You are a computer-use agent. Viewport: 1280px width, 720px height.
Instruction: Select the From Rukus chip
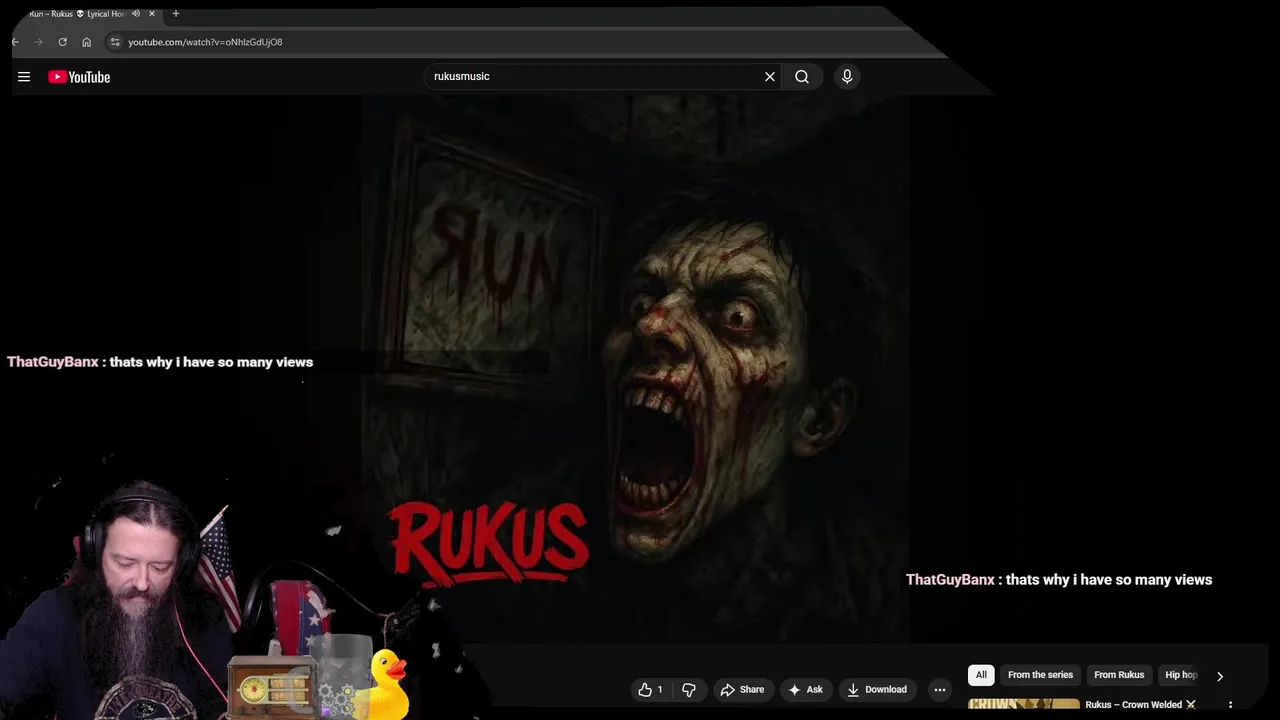tap(1119, 675)
